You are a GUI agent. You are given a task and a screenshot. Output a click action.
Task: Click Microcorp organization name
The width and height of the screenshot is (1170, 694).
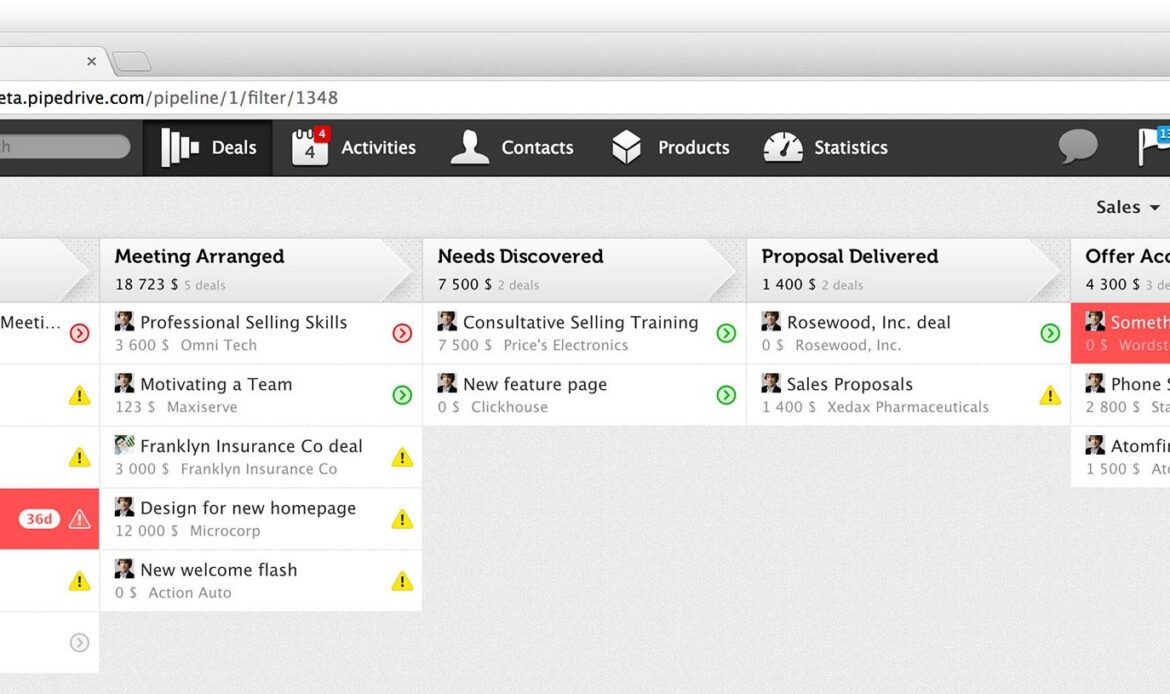coord(225,531)
